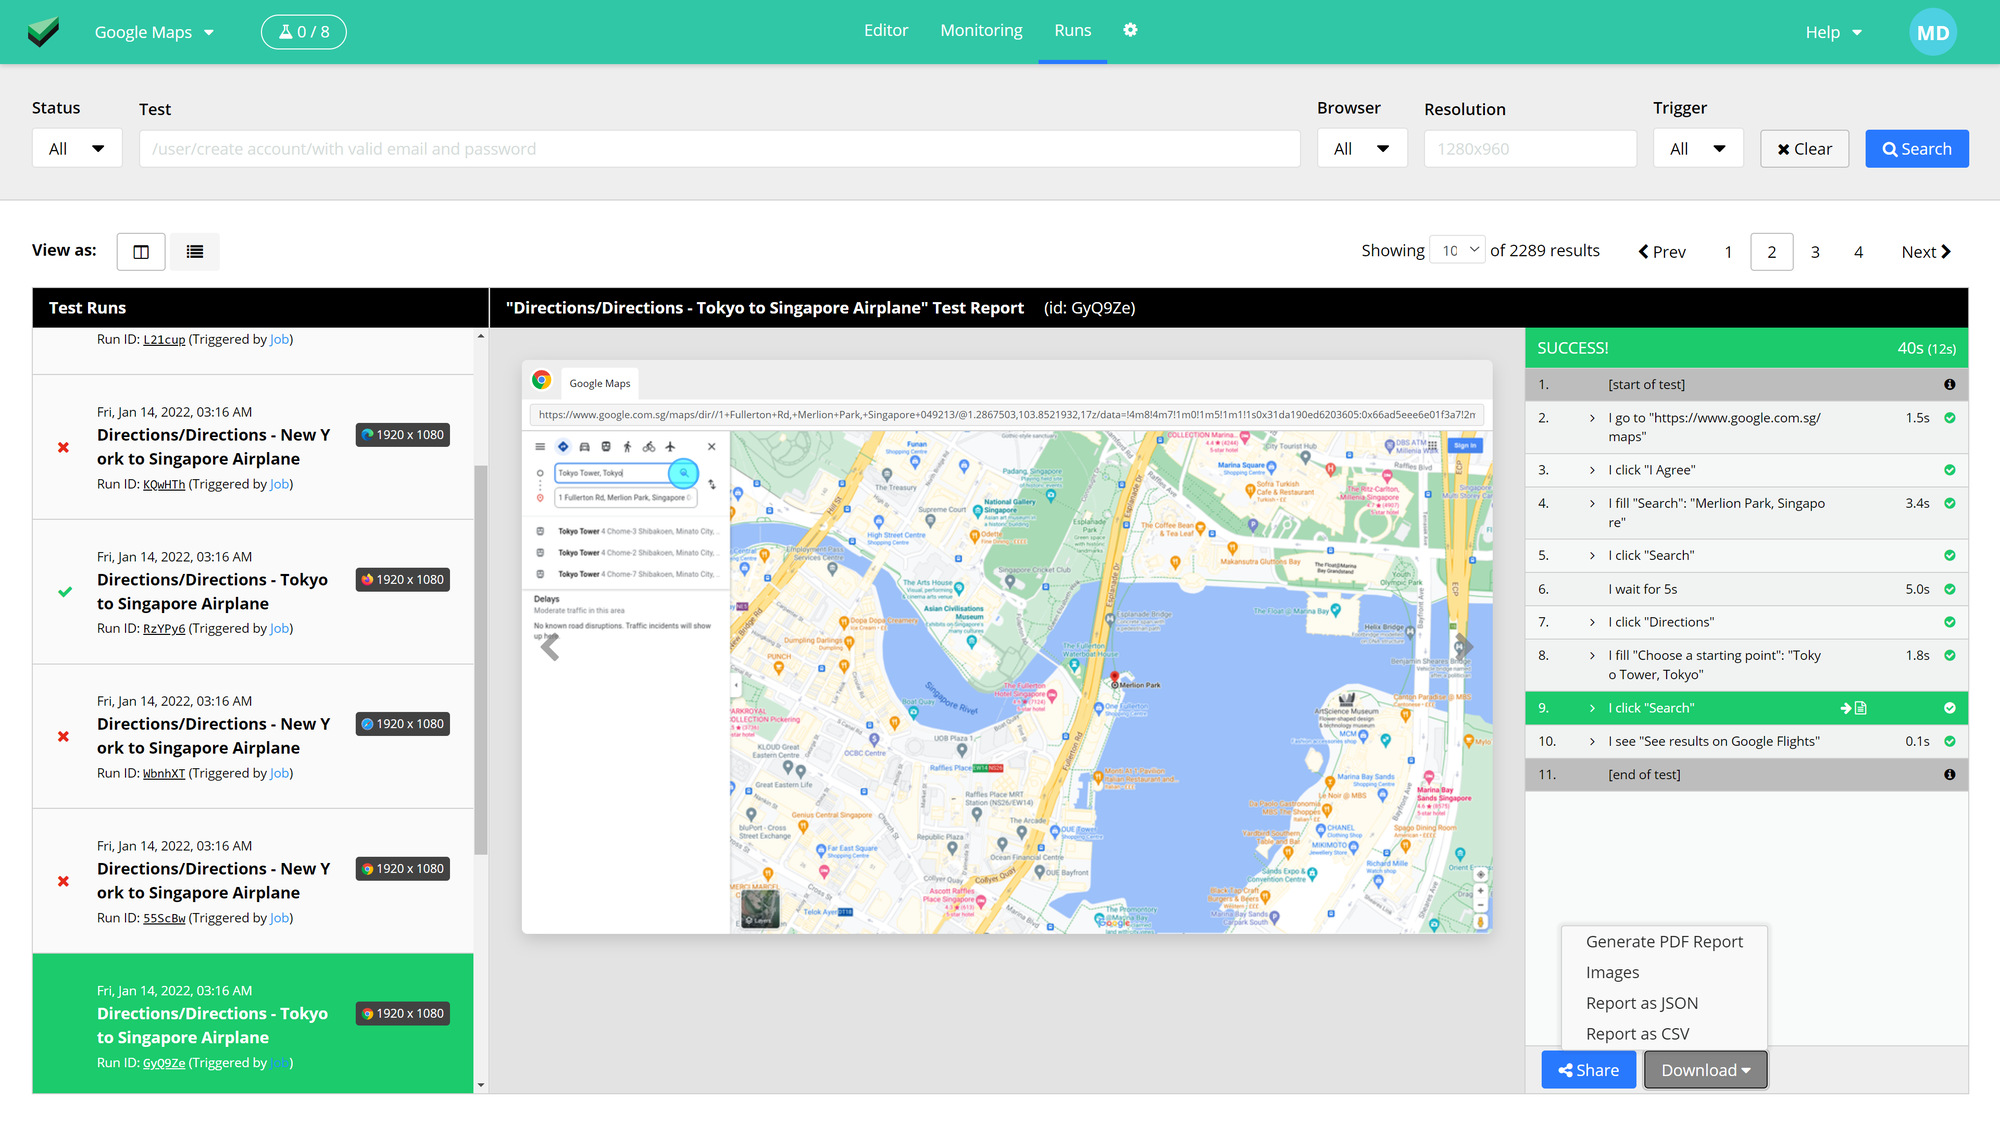Click the grid/list view toggle icon
The width and height of the screenshot is (2000, 1125).
194,251
